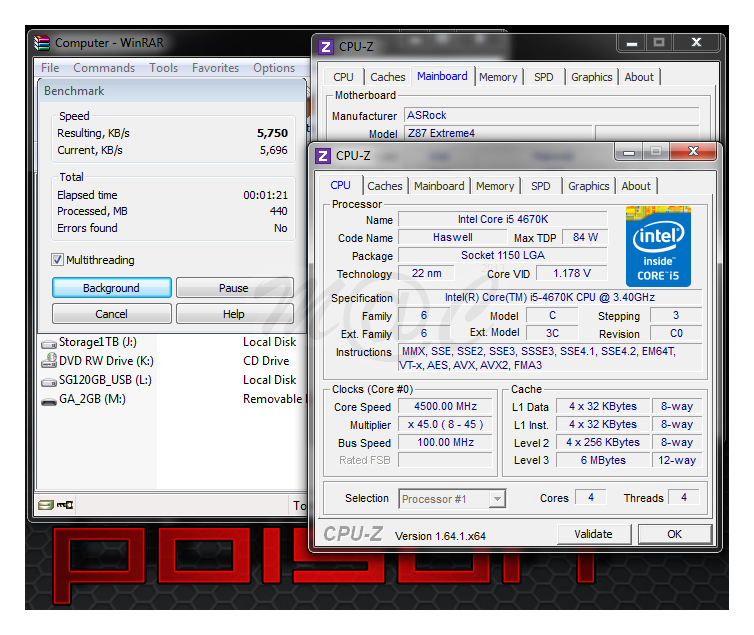Screen dimensions: 754x635
Task: Select the SG120GB_USB (L:) drive icon
Action: tap(49, 382)
